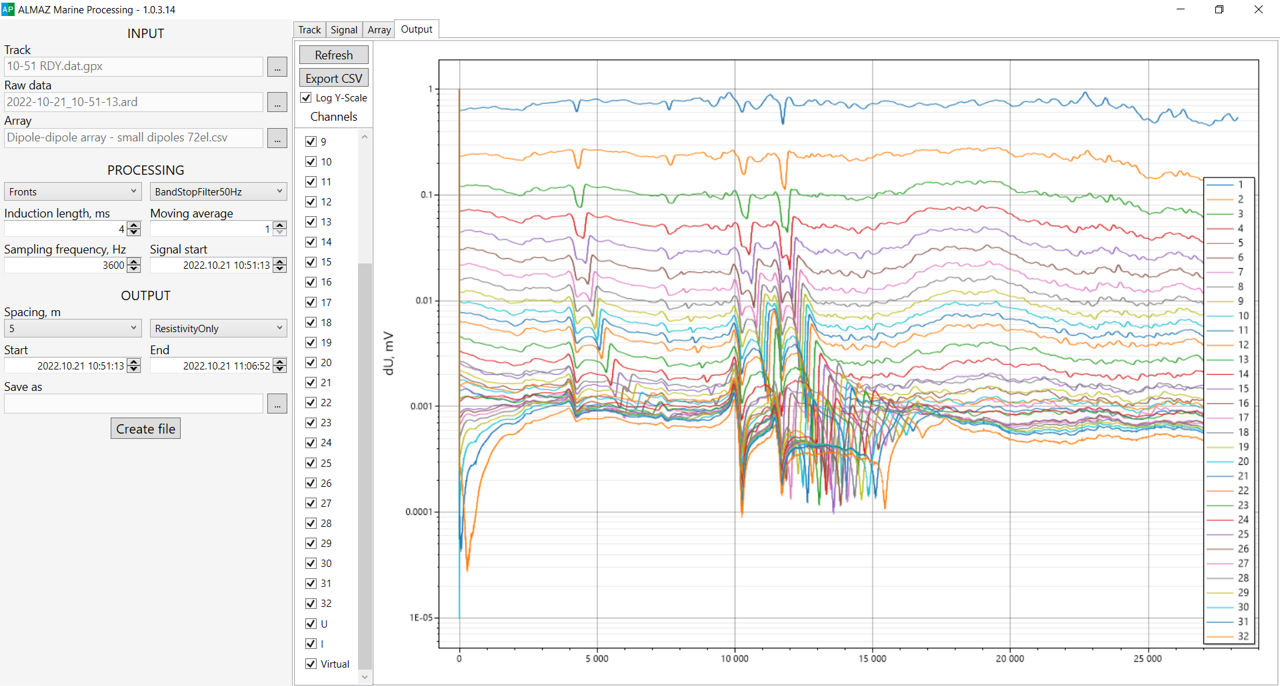Click the ALMAZ app icon in title bar
Image resolution: width=1280 pixels, height=686 pixels.
click(8, 9)
